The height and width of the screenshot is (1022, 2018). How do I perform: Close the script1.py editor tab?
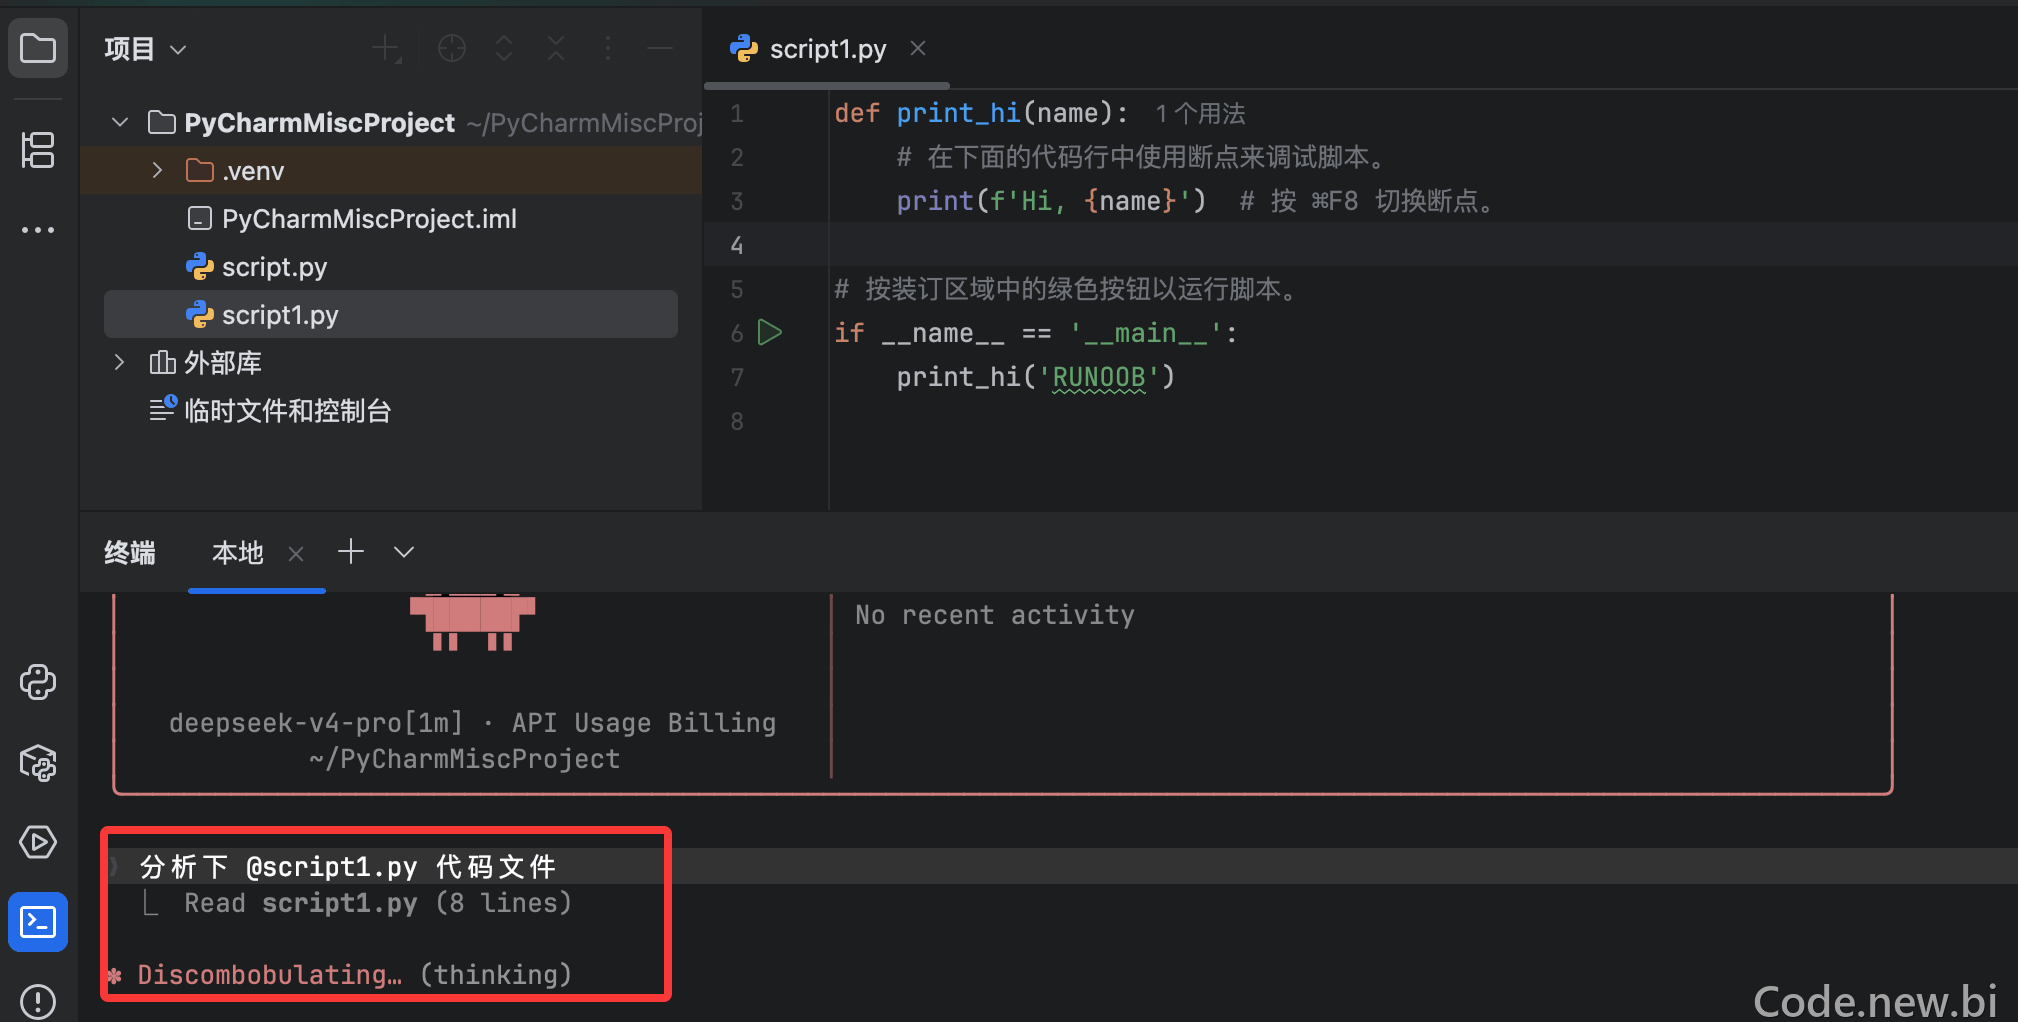918,48
